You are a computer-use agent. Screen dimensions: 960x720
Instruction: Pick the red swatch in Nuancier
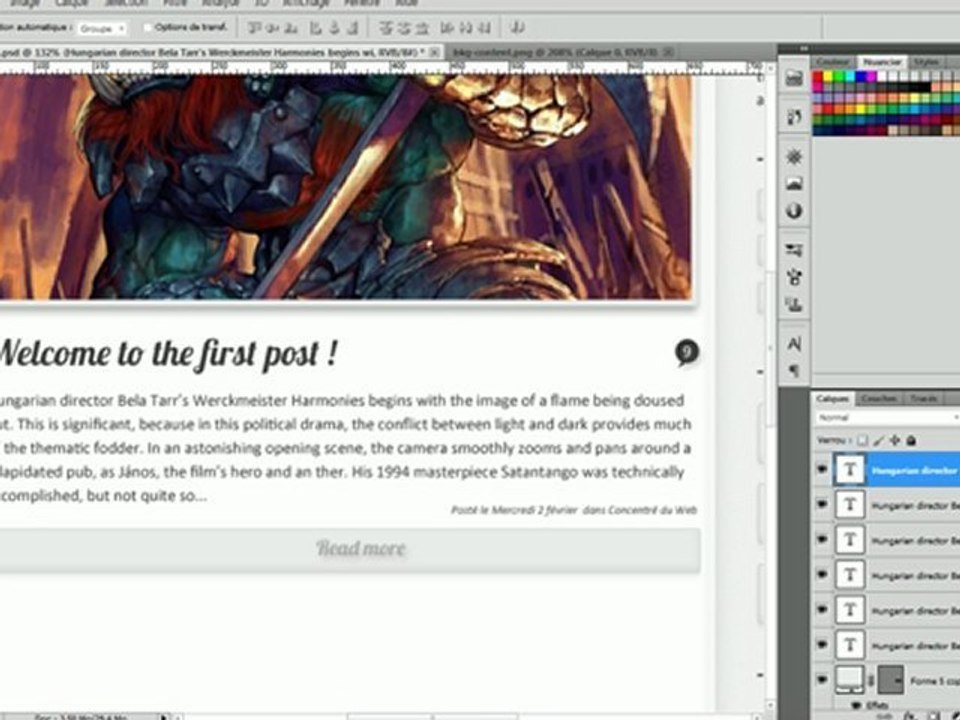coord(817,77)
